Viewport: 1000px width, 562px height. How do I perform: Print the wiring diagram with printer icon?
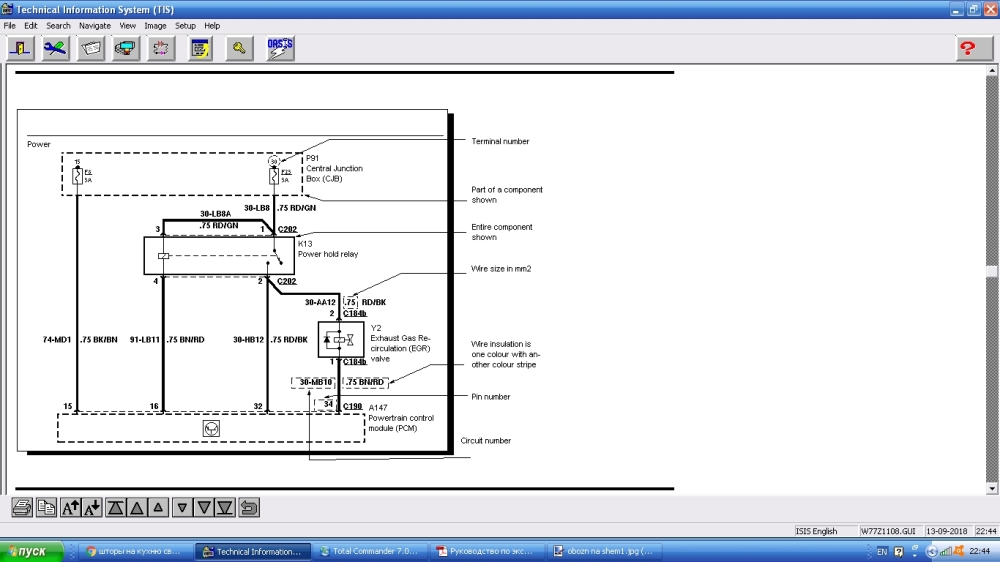tap(22, 508)
